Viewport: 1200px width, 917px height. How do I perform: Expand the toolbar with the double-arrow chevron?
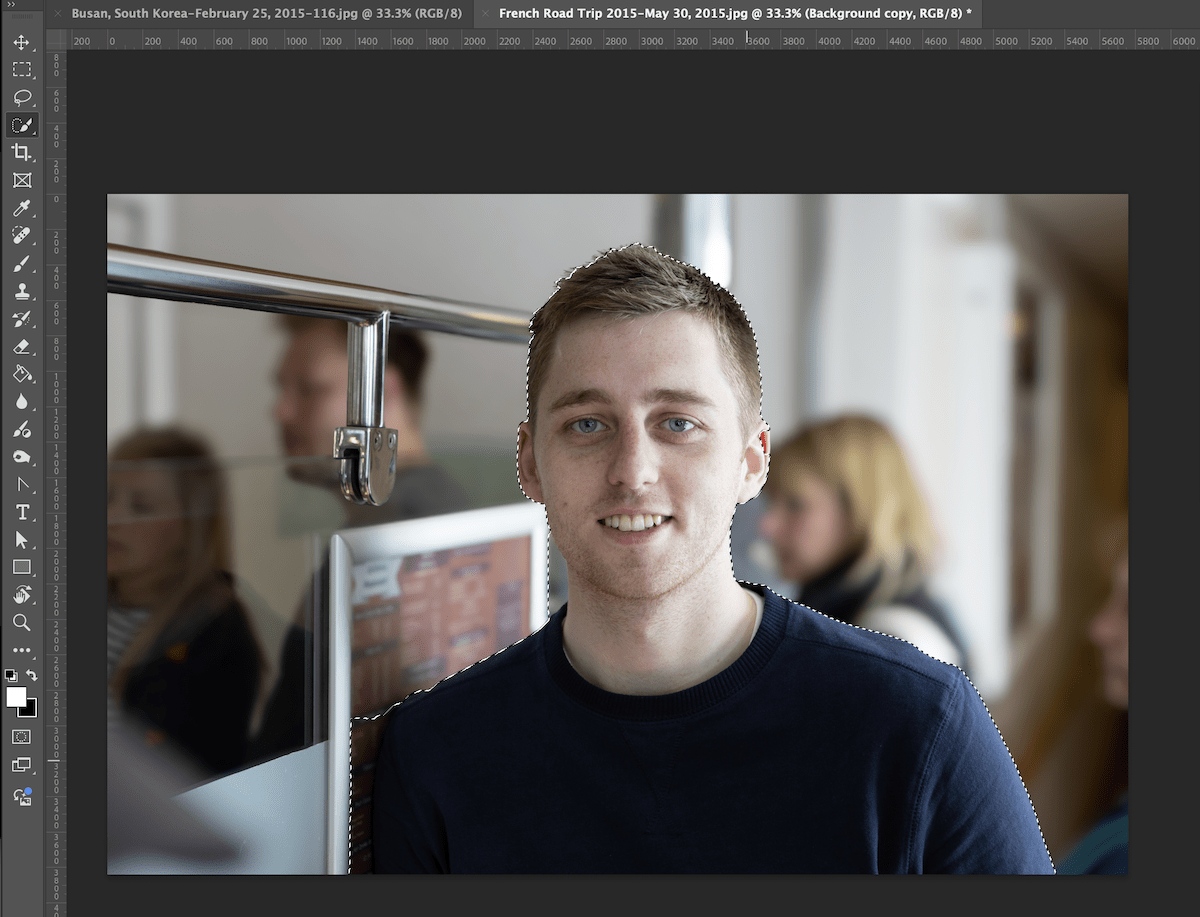(12, 7)
